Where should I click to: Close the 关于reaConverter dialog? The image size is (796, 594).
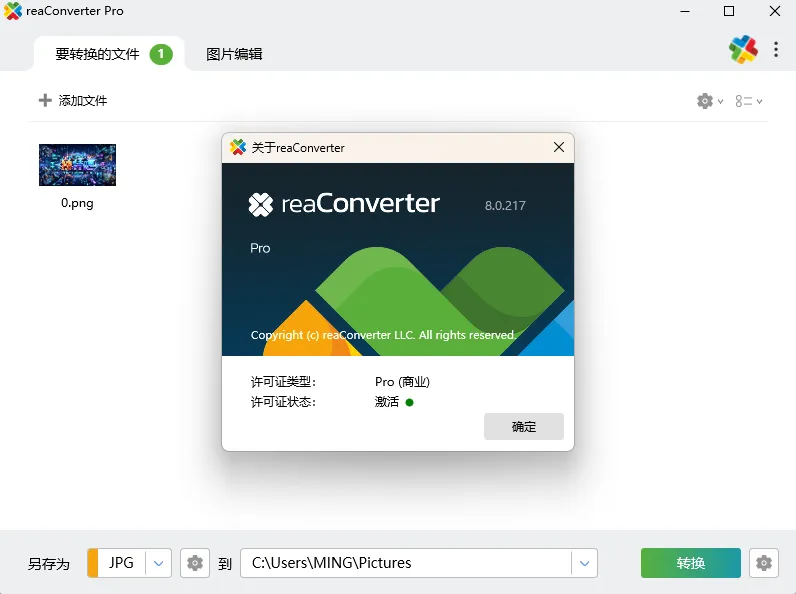click(x=559, y=147)
